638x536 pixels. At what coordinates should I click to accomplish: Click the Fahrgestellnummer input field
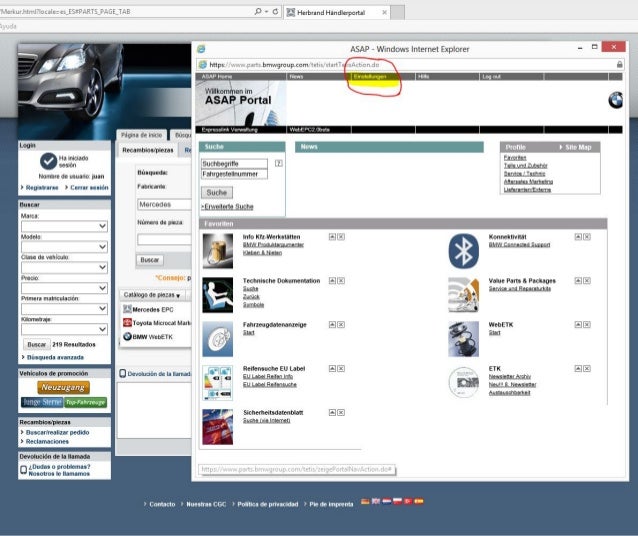(x=234, y=174)
